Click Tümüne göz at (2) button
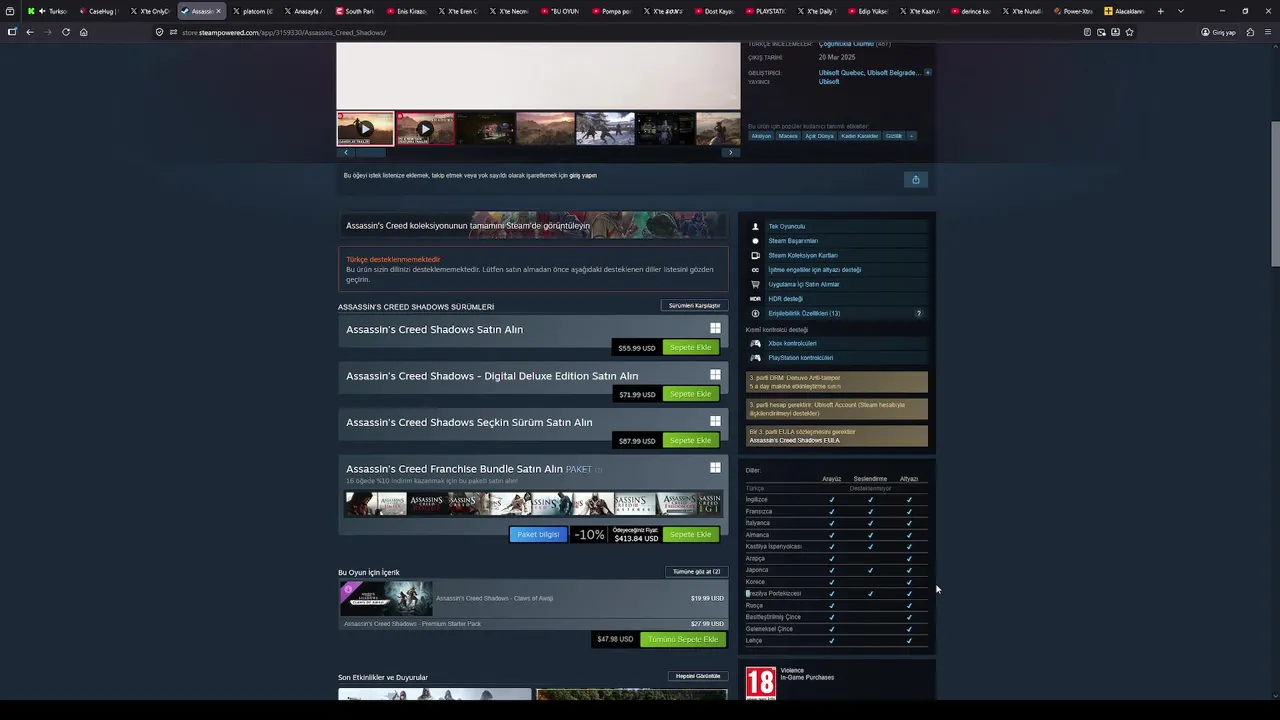This screenshot has width=1280, height=720. click(696, 572)
